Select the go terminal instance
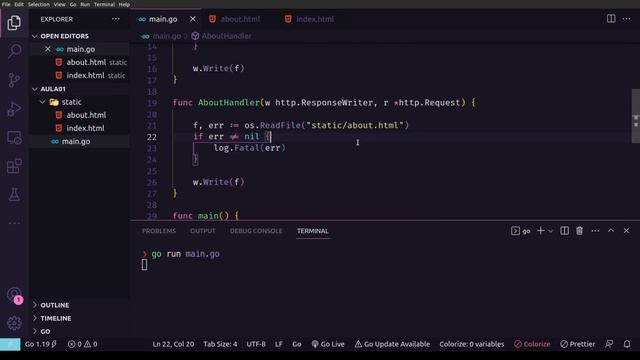Image resolution: width=640 pixels, height=360 pixels. tap(521, 231)
